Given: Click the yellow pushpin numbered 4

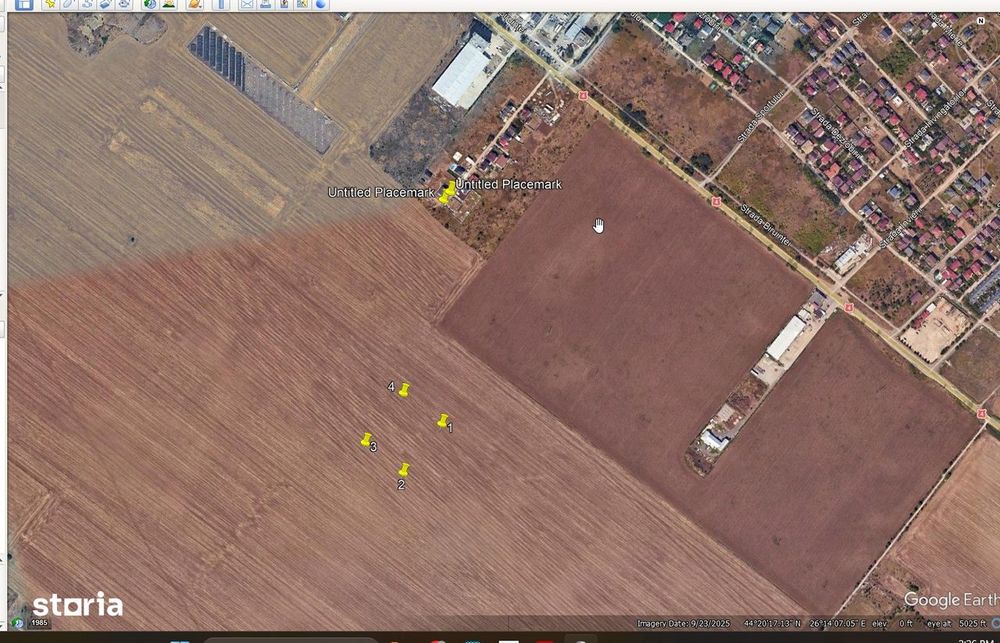Looking at the screenshot, I should [x=404, y=390].
